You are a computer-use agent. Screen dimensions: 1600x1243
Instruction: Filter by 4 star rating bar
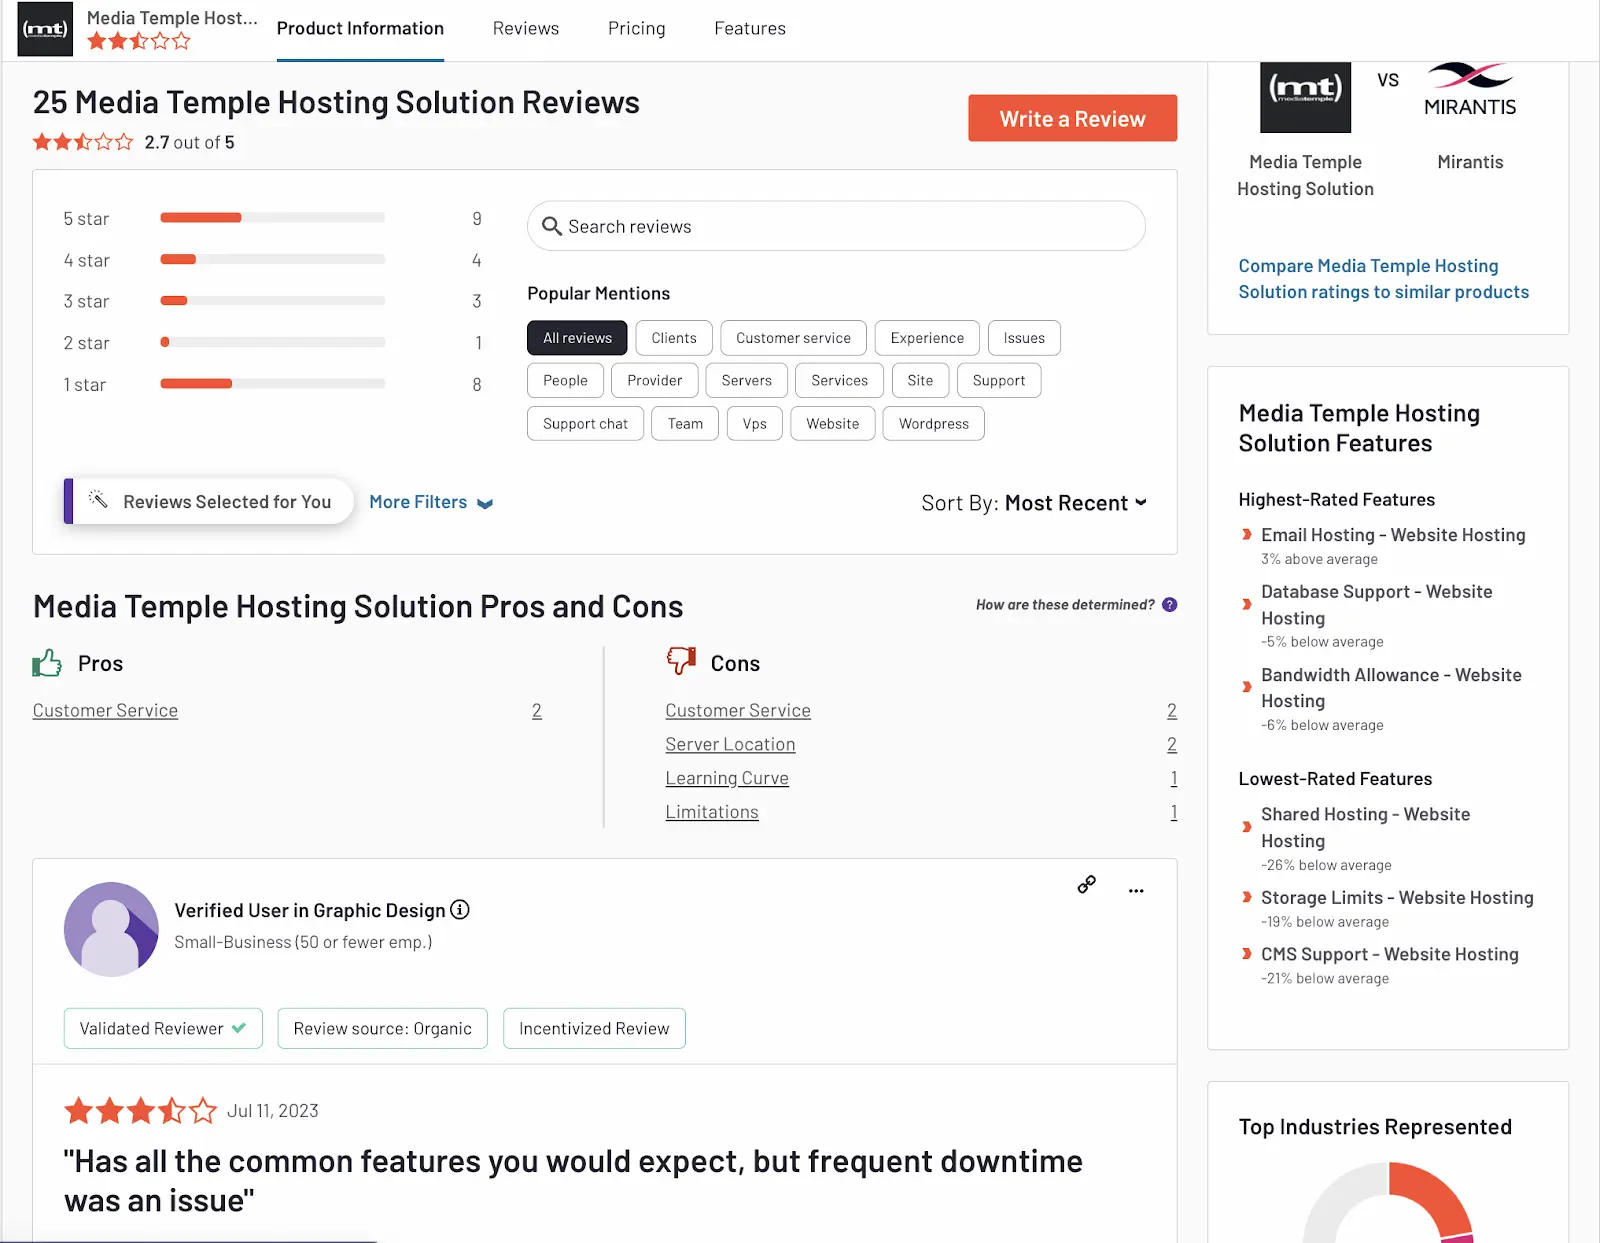click(x=272, y=260)
